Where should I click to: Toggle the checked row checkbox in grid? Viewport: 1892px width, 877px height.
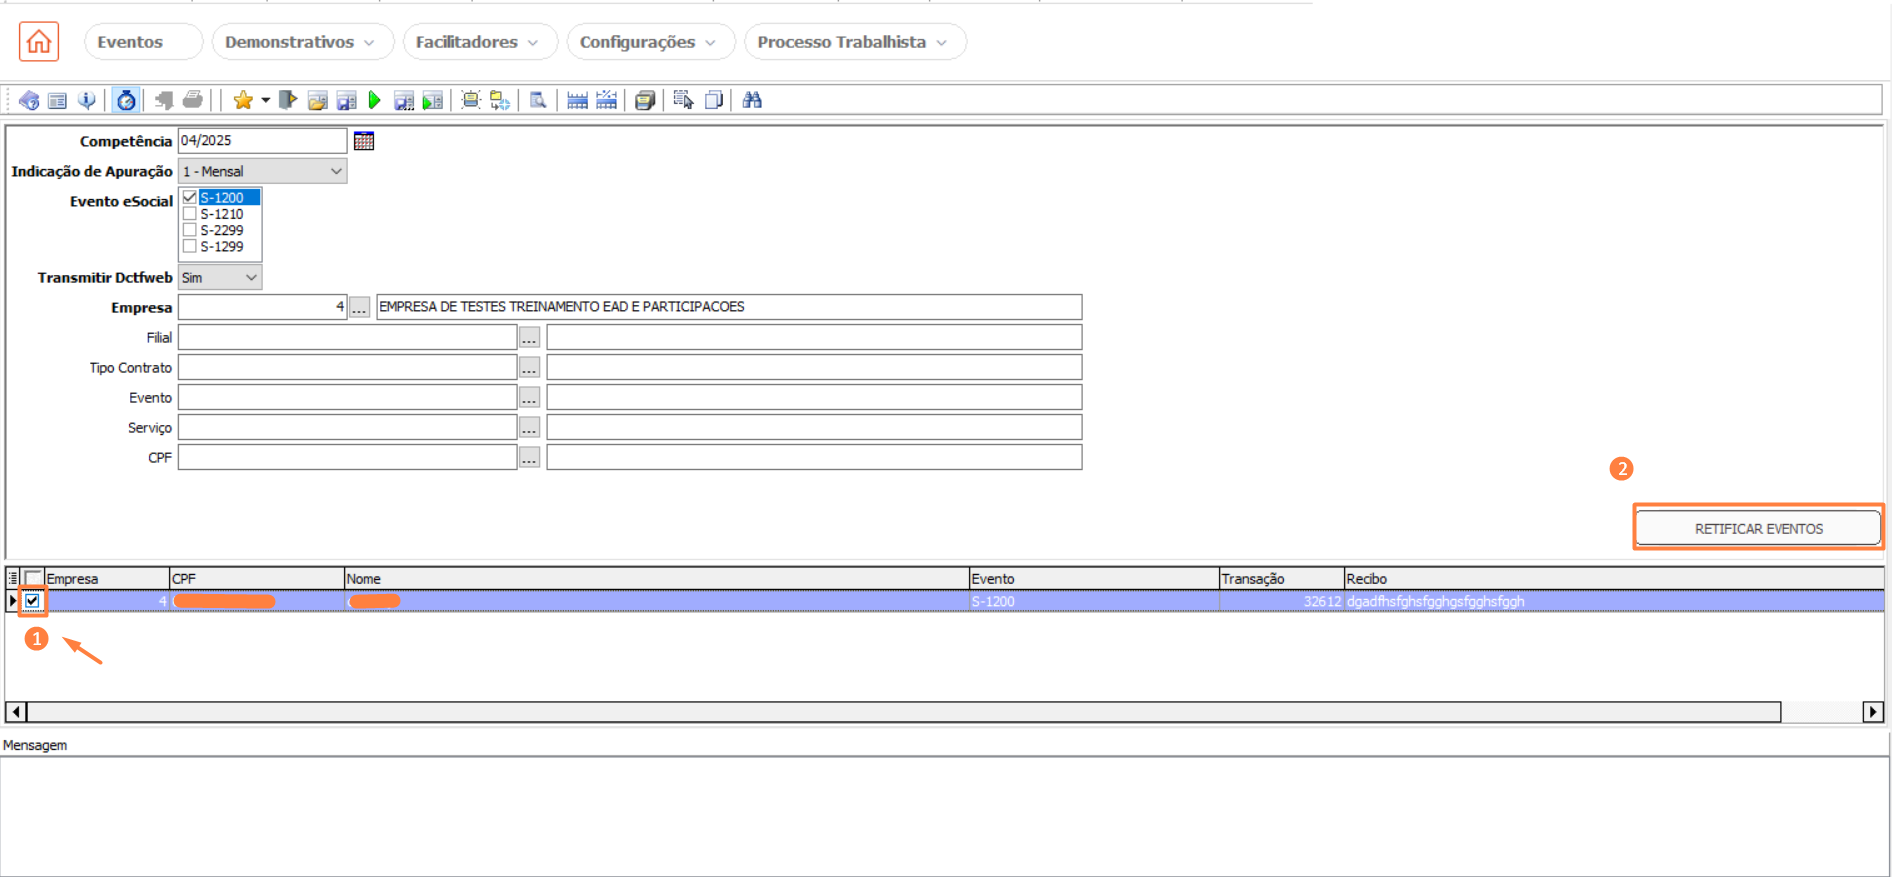[33, 601]
